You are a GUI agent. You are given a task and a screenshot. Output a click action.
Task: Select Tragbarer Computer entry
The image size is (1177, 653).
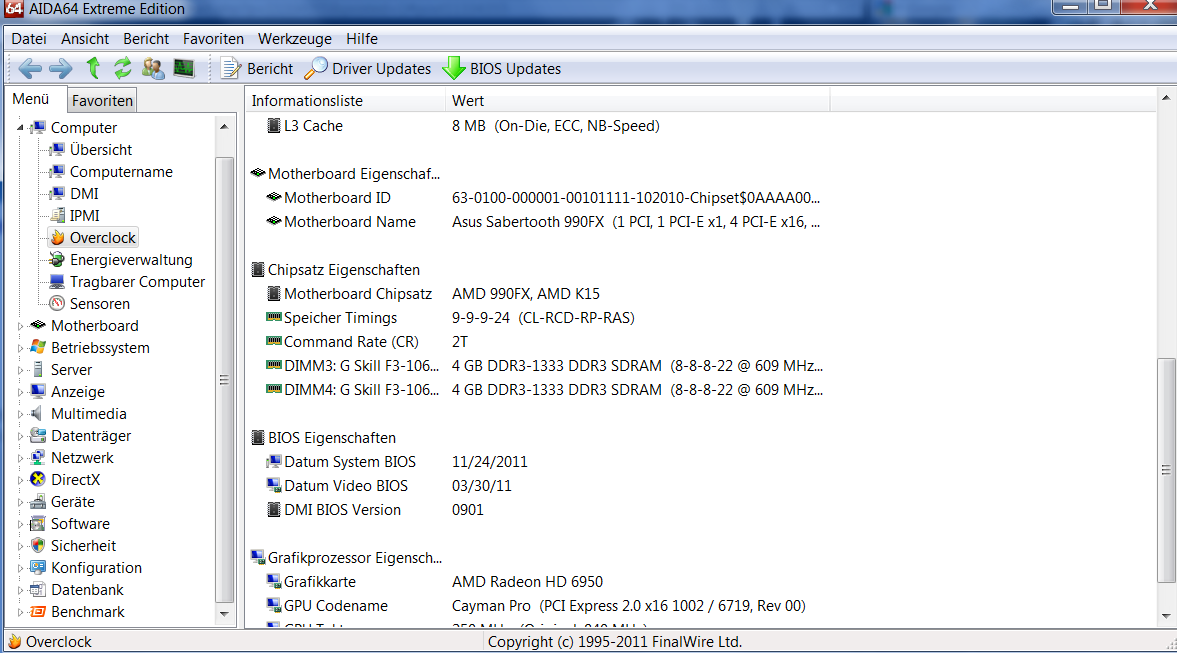pos(137,281)
